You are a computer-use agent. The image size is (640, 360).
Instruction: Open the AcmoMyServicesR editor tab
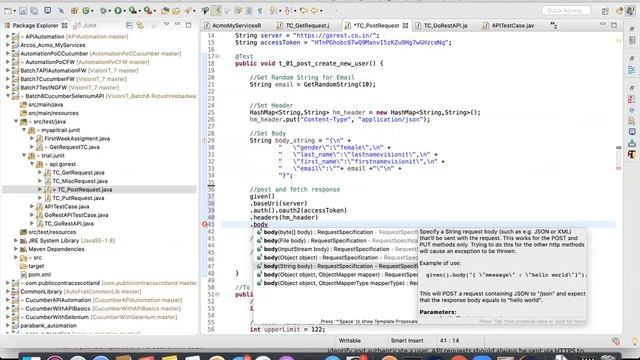[x=232, y=25]
